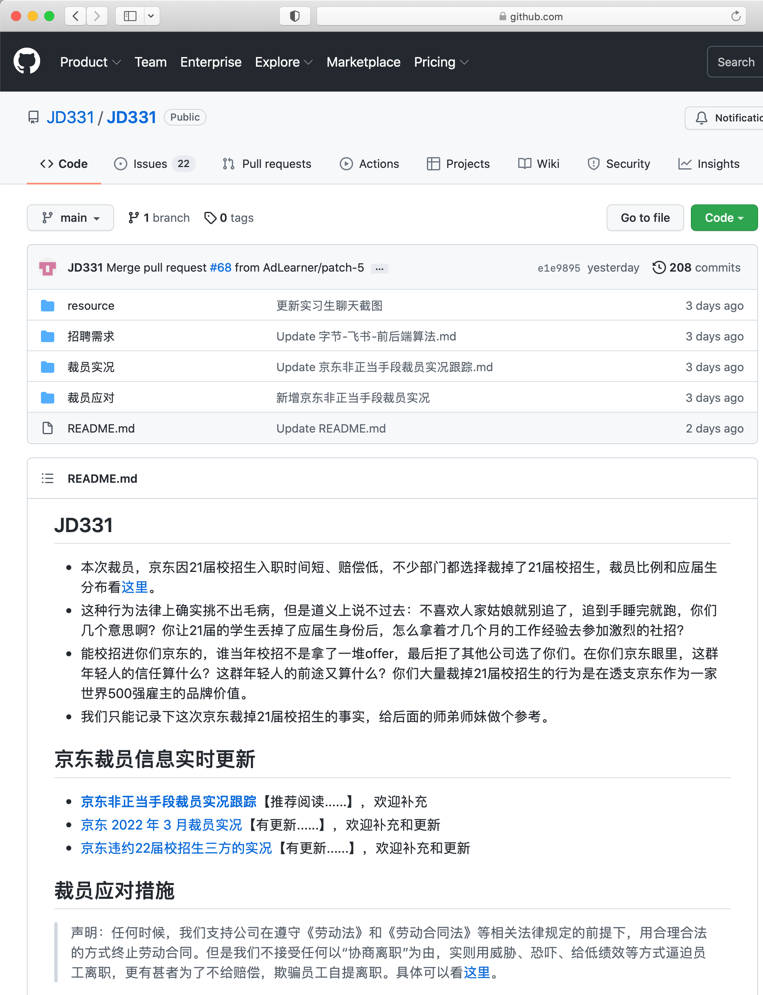Click the GitHub Search field
The image size is (763, 995).
[735, 62]
